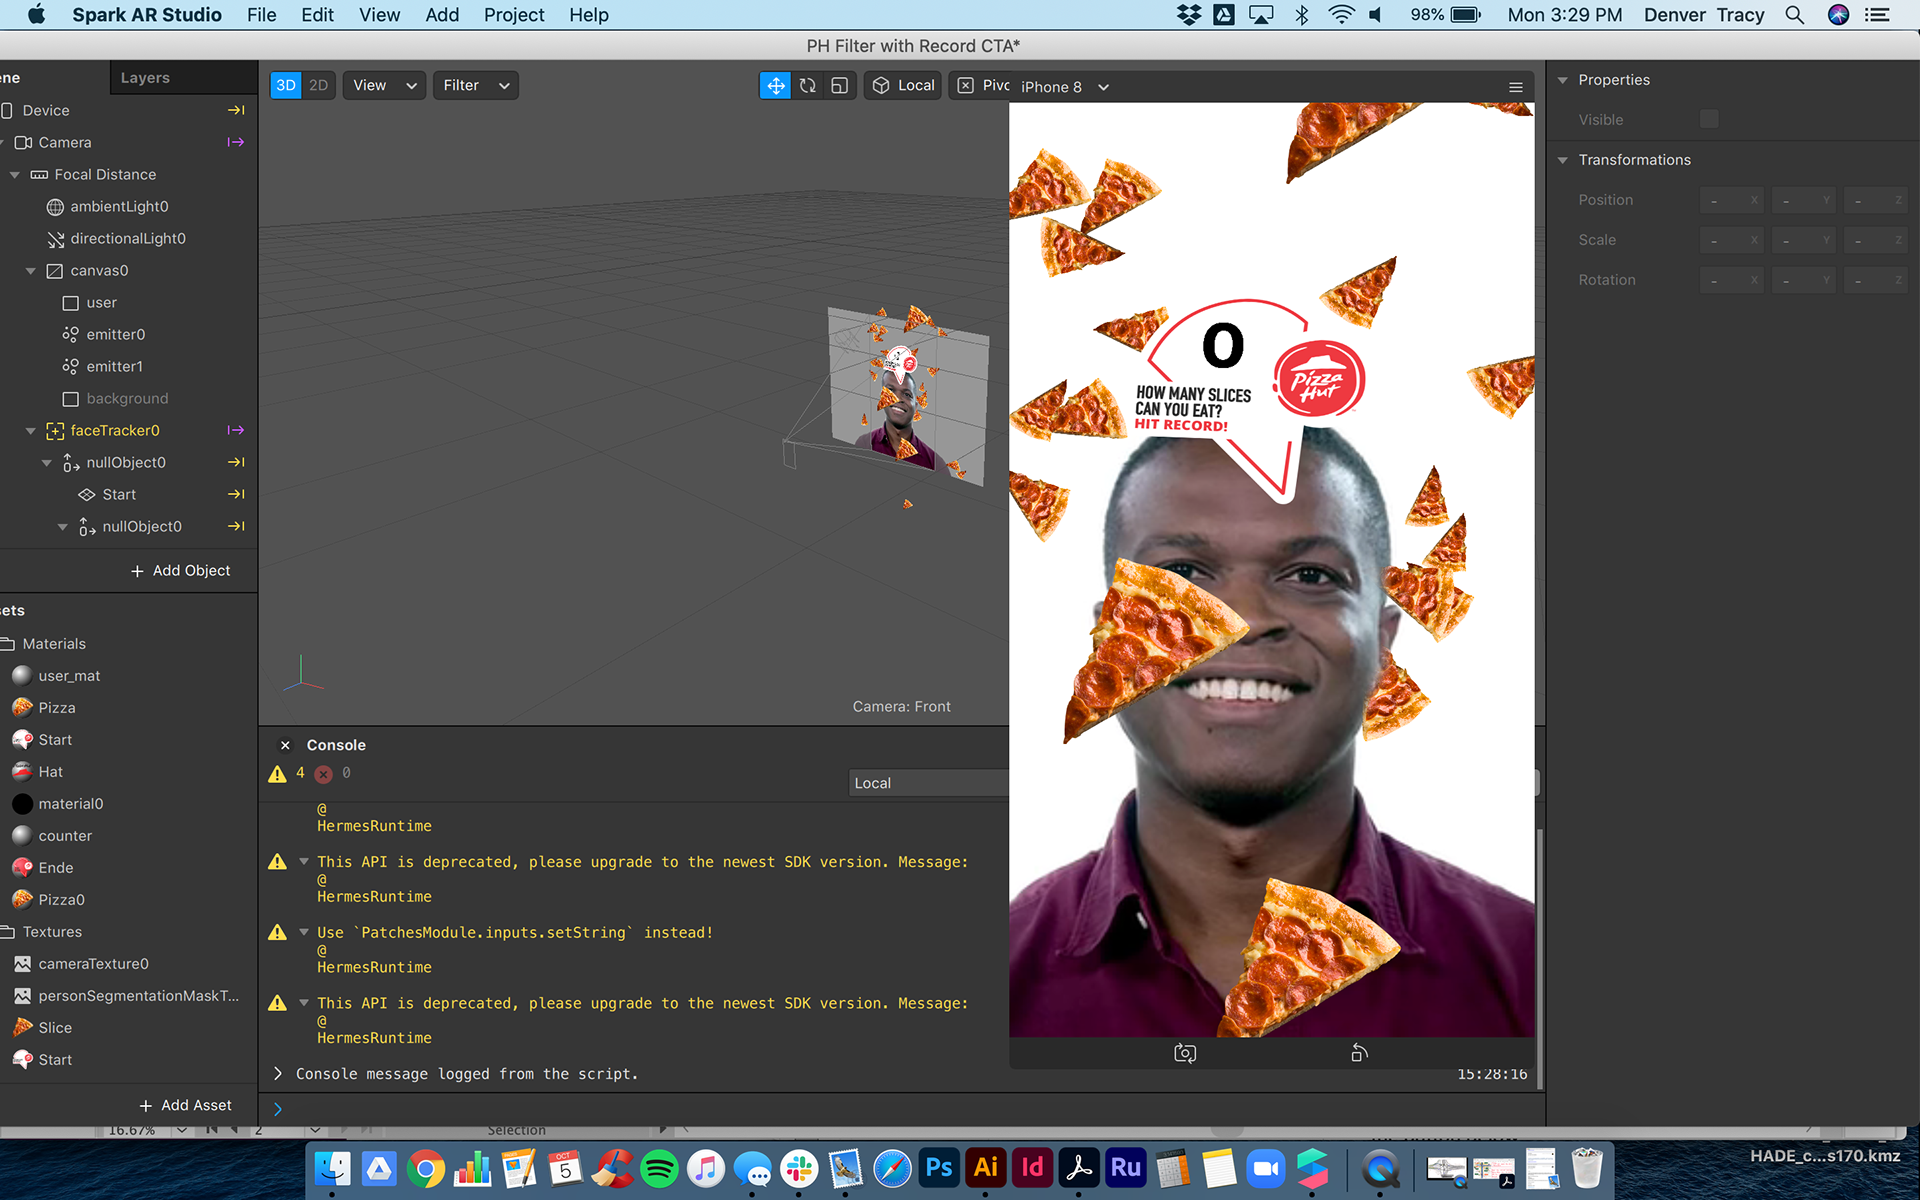Collapse the PatchesModule setString warning
The image size is (1920, 1200).
click(304, 932)
